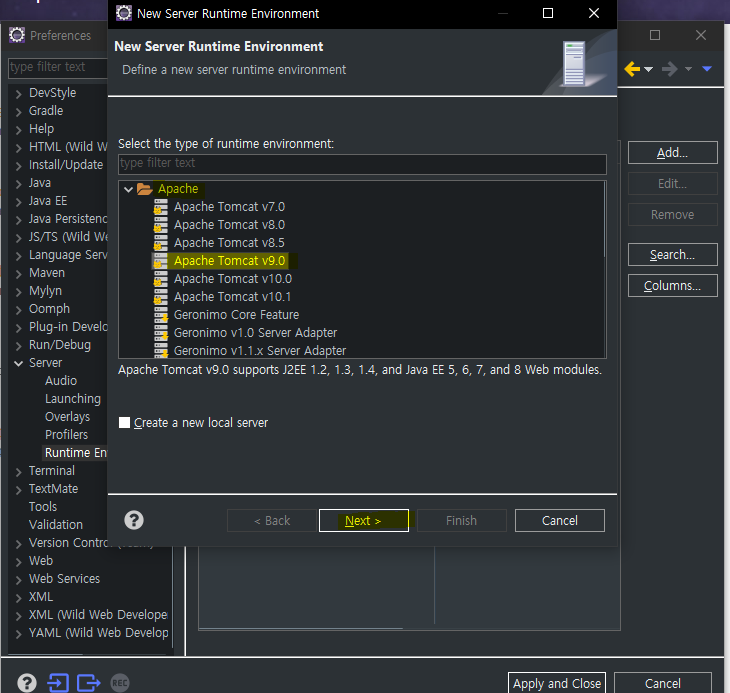
Task: Select Geronimo Core Feature runtime
Action: [x=236, y=315]
